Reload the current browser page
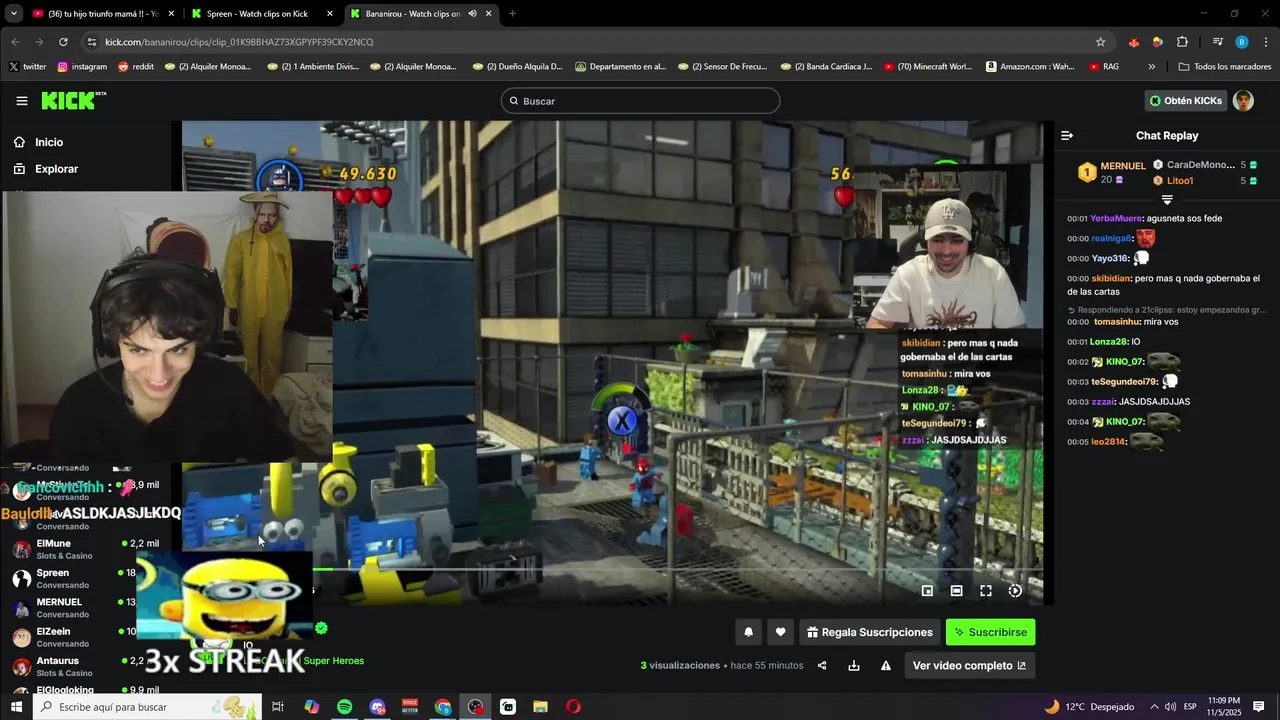Image resolution: width=1280 pixels, height=720 pixels. (x=63, y=42)
